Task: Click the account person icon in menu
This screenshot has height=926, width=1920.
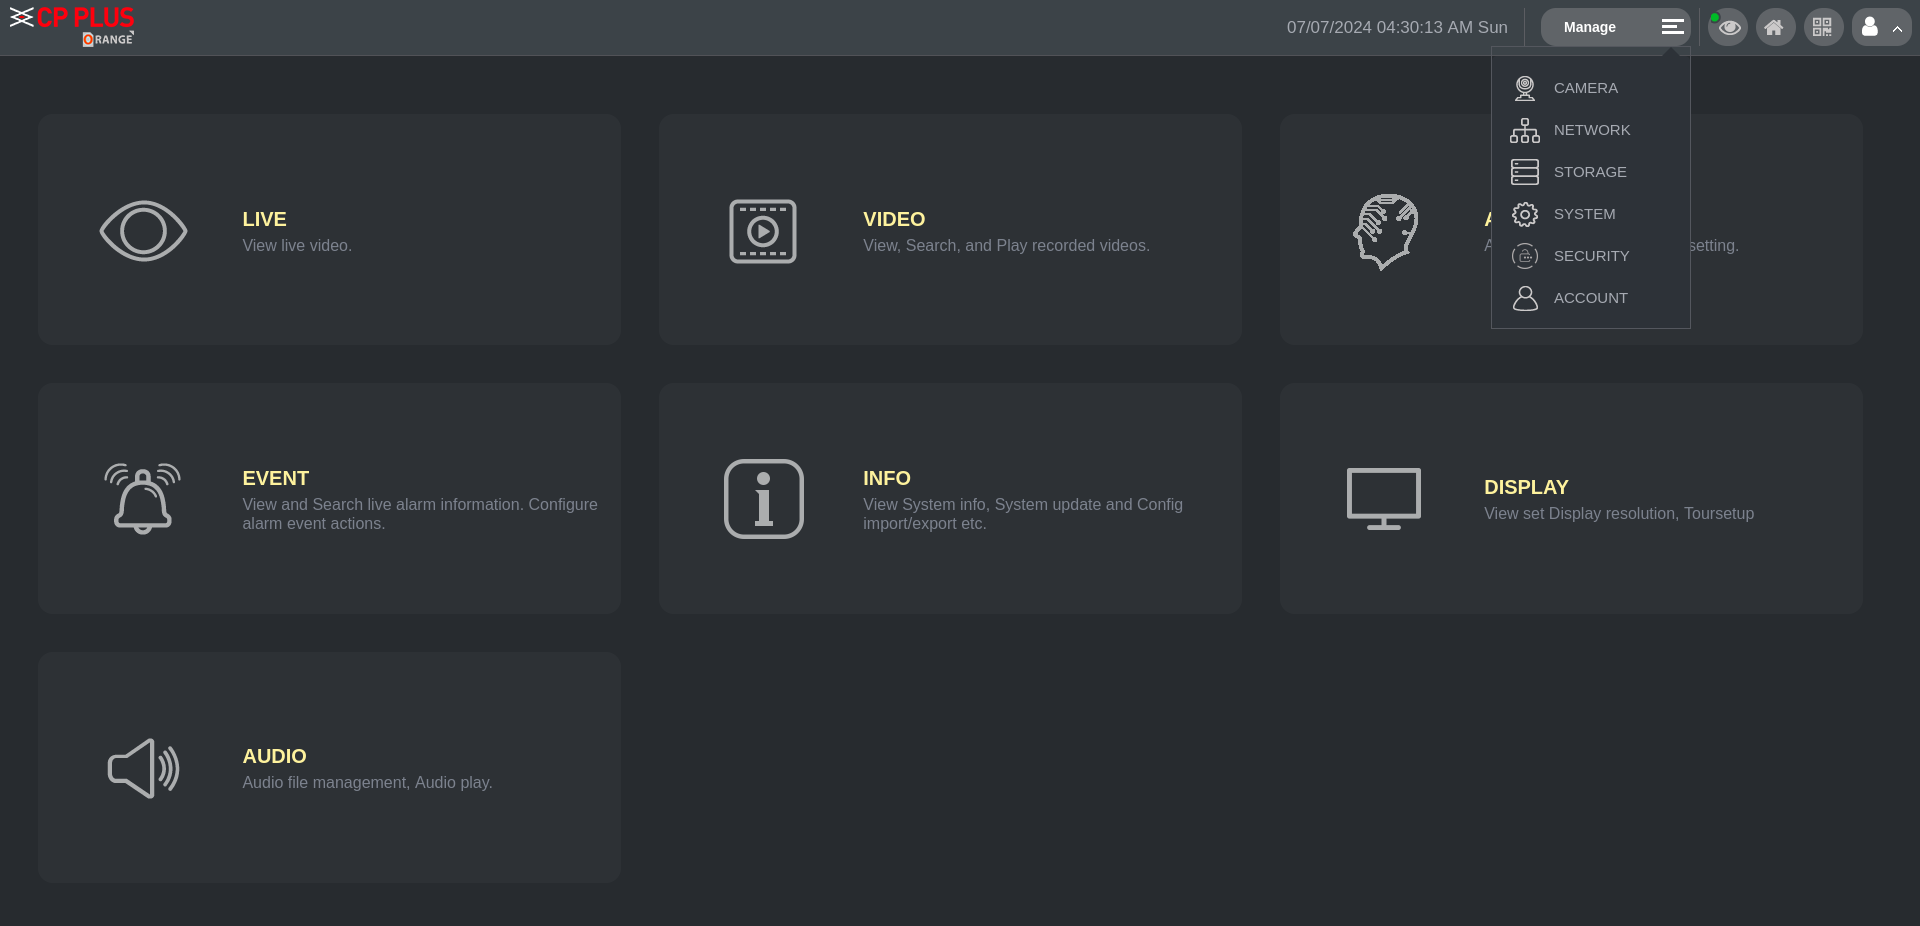Action: pyautogui.click(x=1525, y=298)
